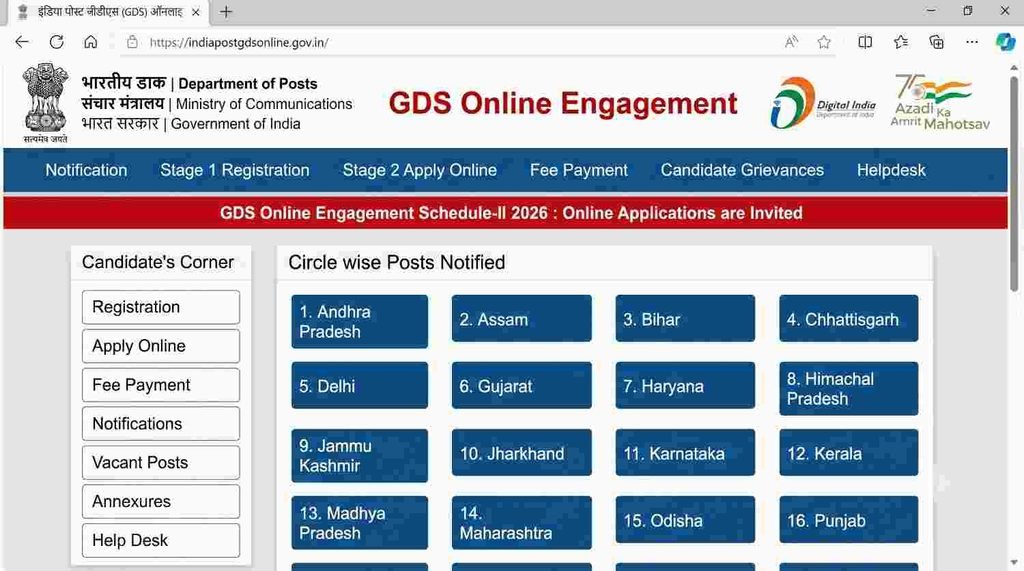The image size is (1024, 571).
Task: Add this page to favorites
Action: 824,42
